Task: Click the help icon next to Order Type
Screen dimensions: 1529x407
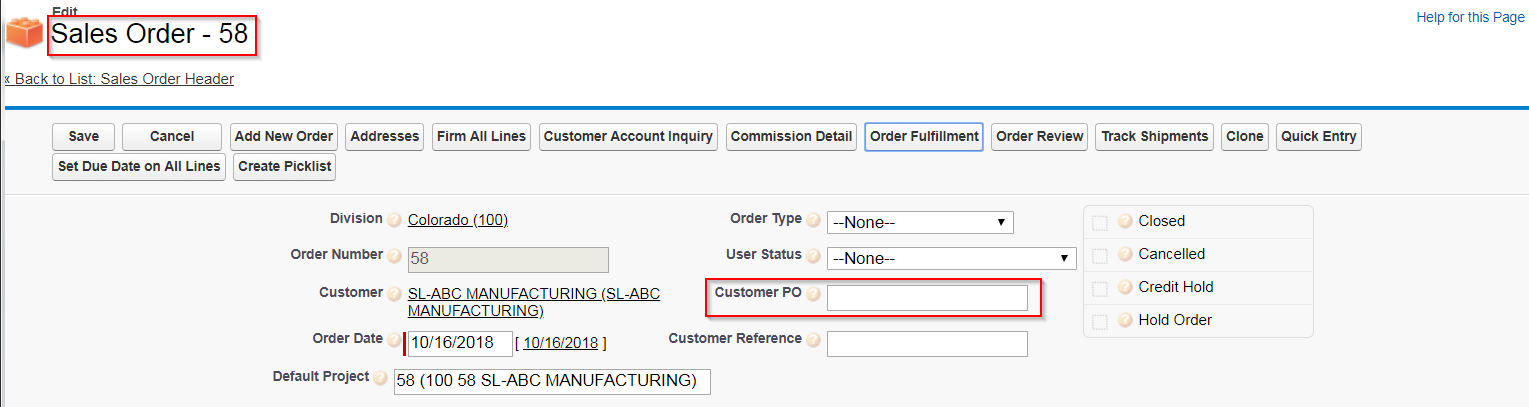Action: click(814, 221)
